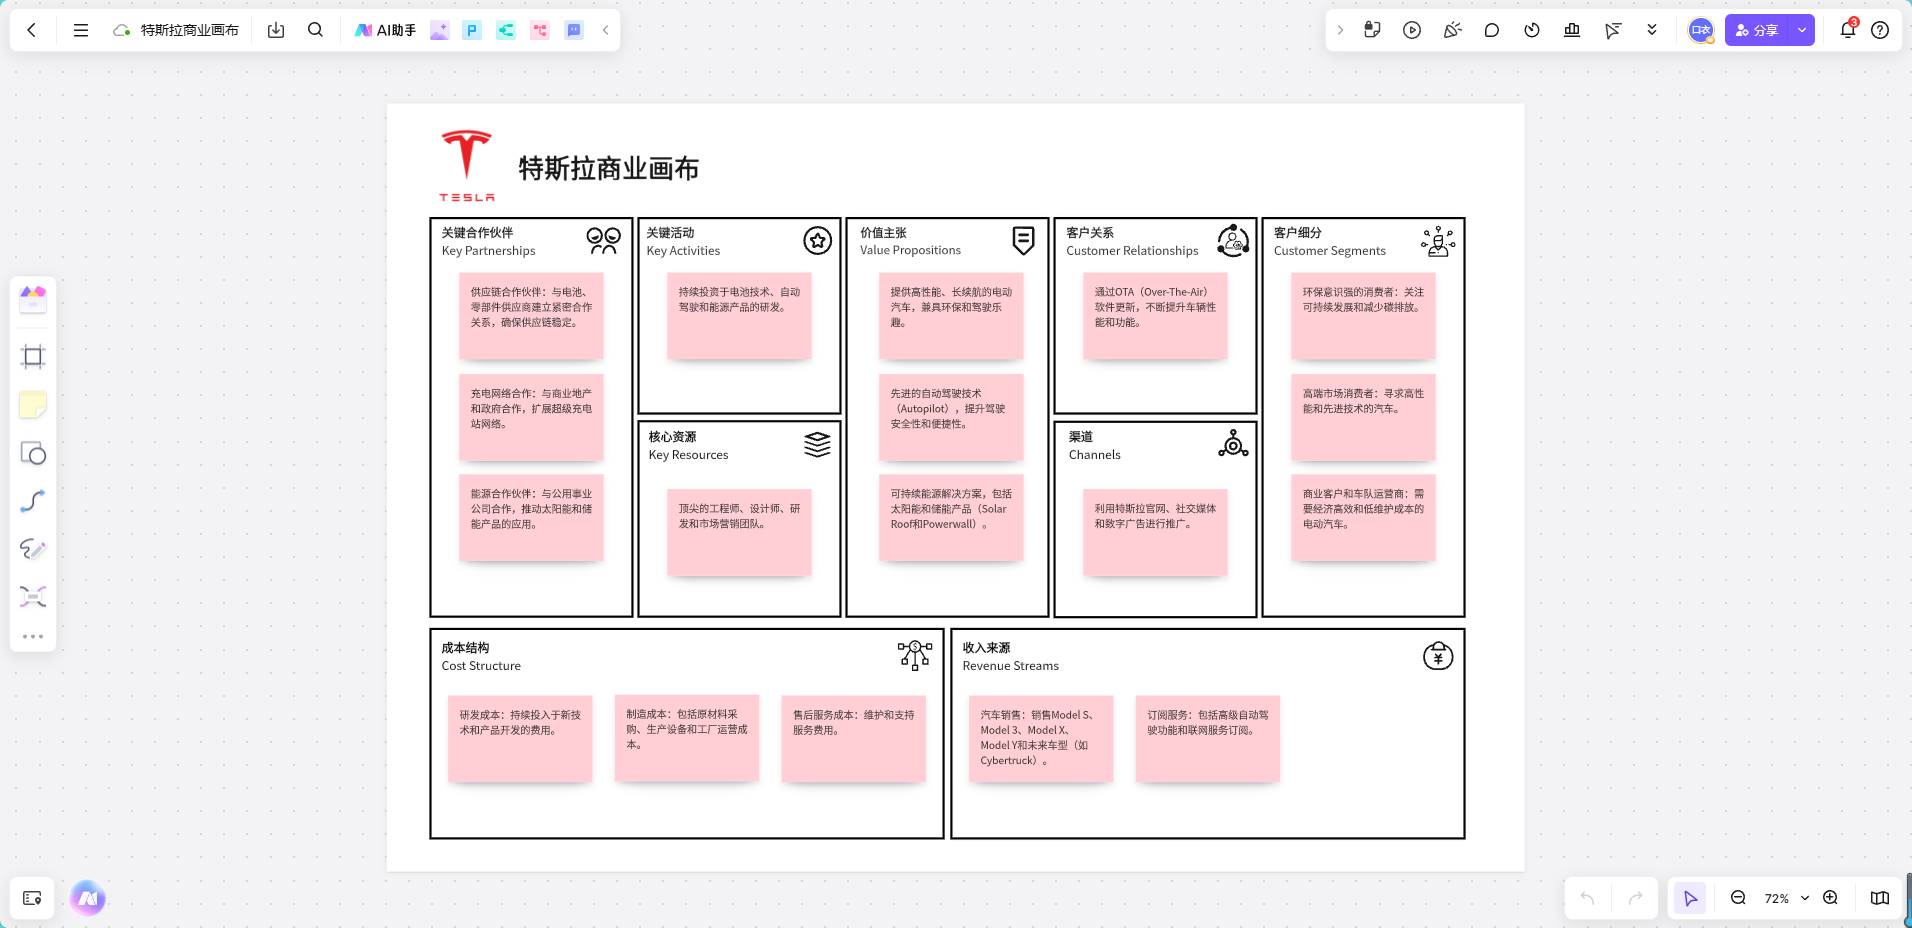Screen dimensions: 1912x928
Task: Click the locked sticky note icon
Action: point(1372,30)
